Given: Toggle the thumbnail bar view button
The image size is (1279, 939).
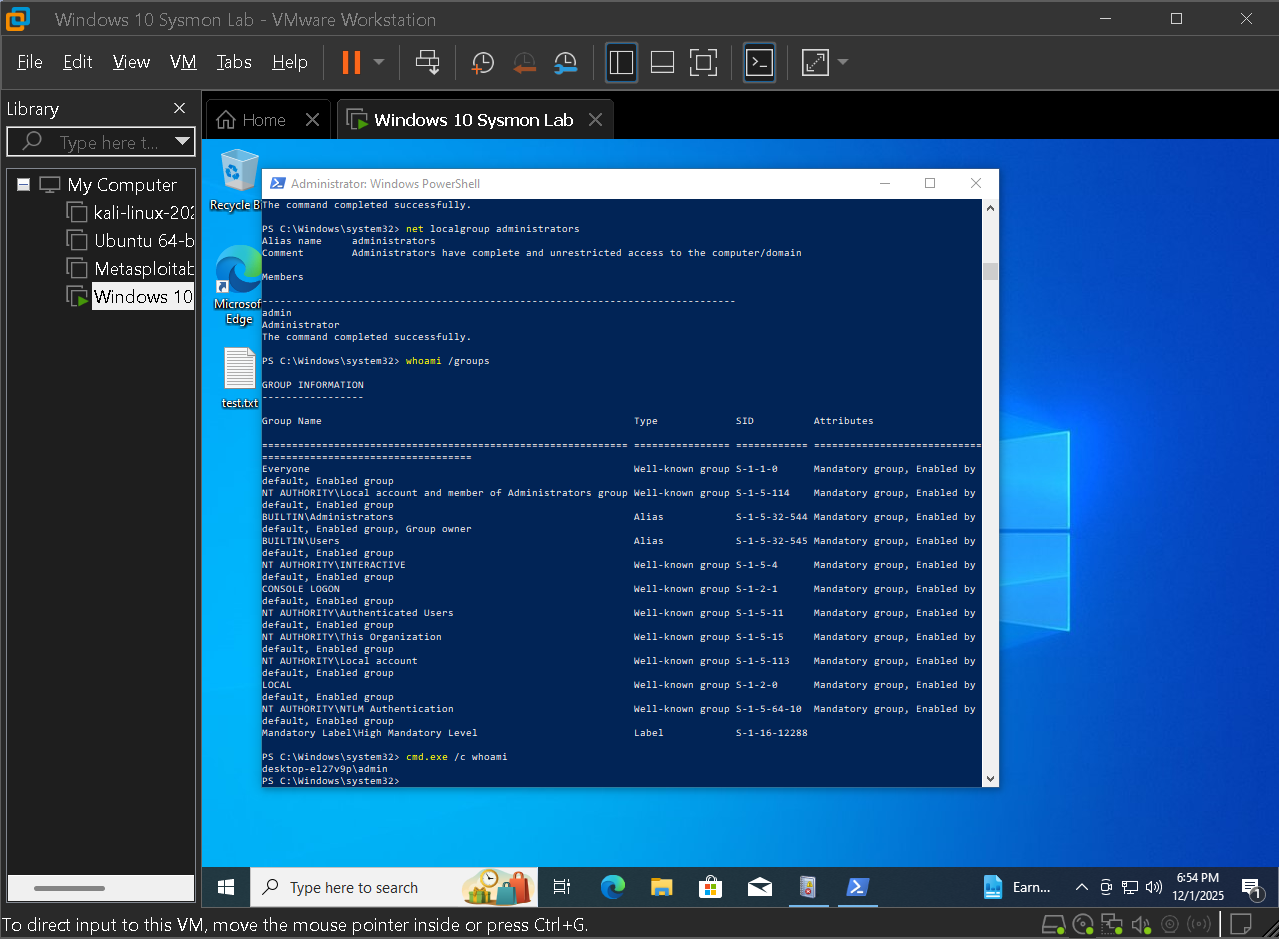Looking at the screenshot, I should pos(662,63).
